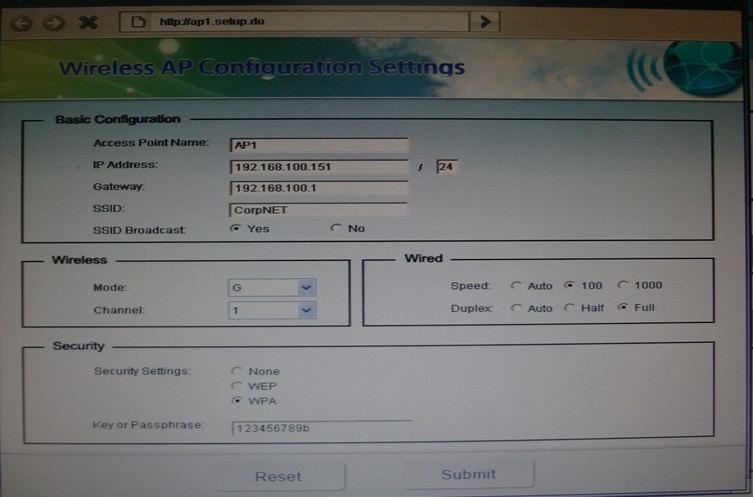Click the subnet prefix field showing 24
Image resolution: width=753 pixels, height=497 pixels.
[447, 167]
